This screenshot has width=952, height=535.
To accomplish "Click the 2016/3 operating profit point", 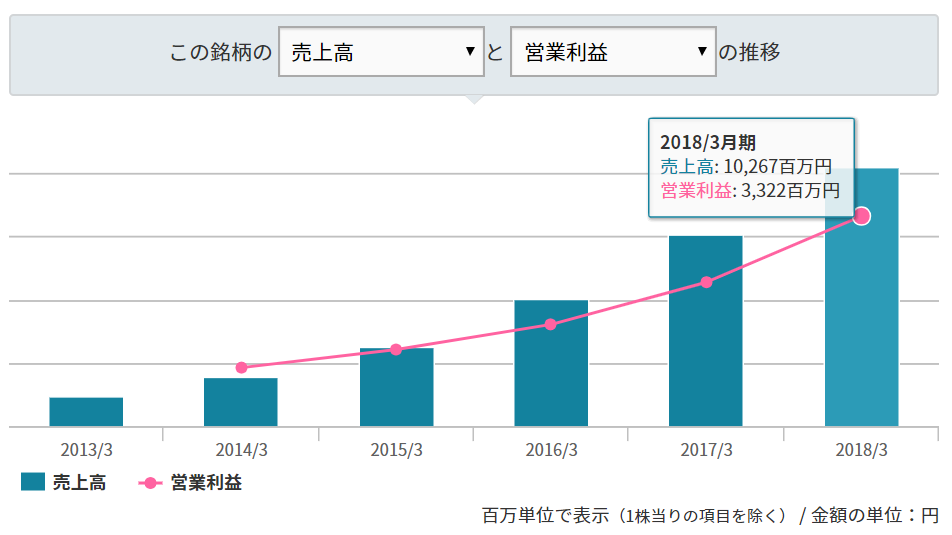I will pos(551,325).
